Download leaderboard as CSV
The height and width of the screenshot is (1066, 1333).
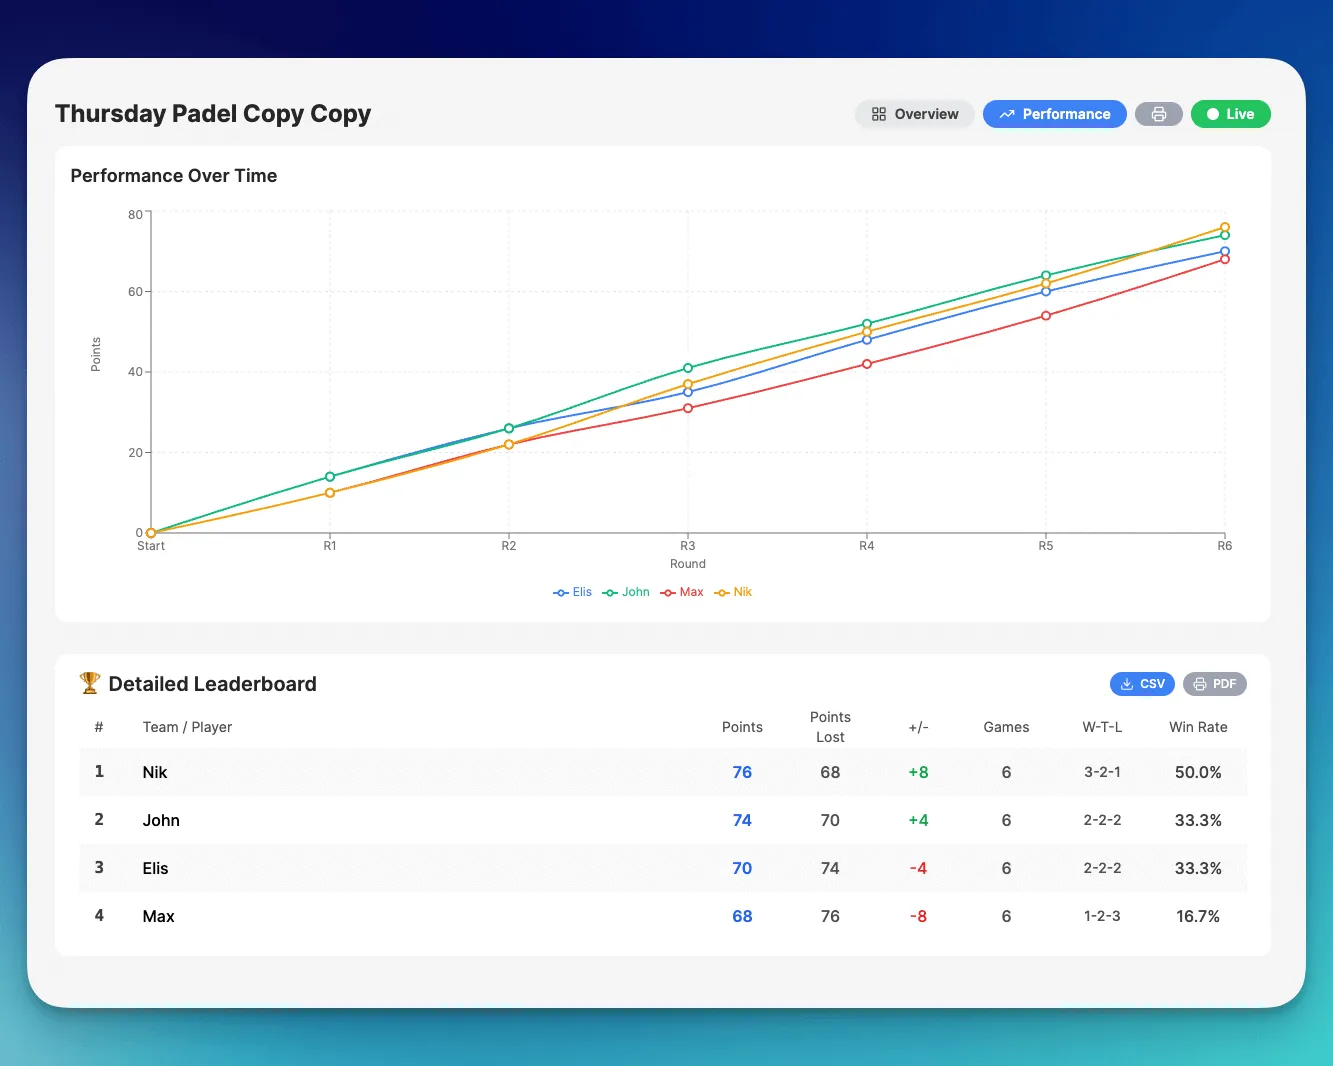coord(1142,684)
